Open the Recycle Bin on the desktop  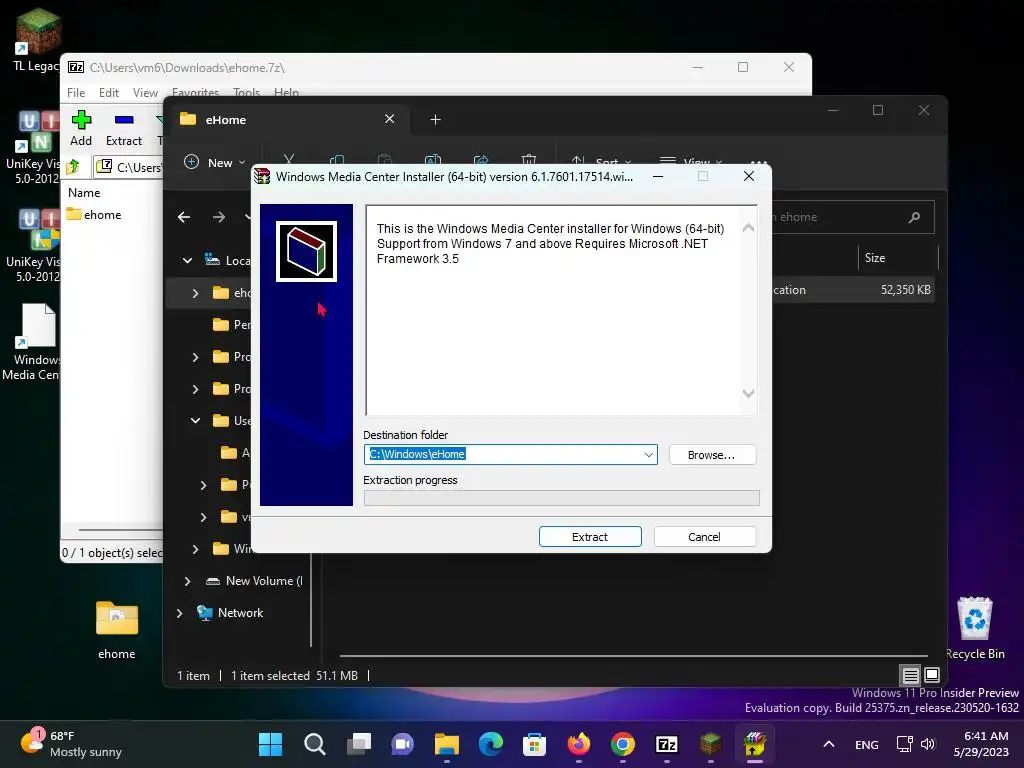[x=975, y=628]
